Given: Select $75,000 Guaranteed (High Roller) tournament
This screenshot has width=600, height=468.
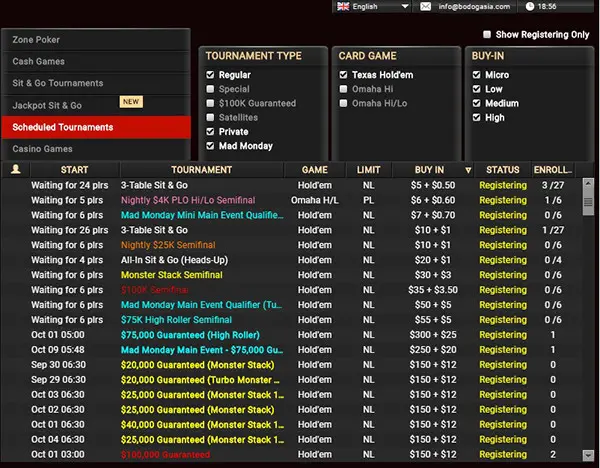Looking at the screenshot, I should pyautogui.click(x=292, y=335).
